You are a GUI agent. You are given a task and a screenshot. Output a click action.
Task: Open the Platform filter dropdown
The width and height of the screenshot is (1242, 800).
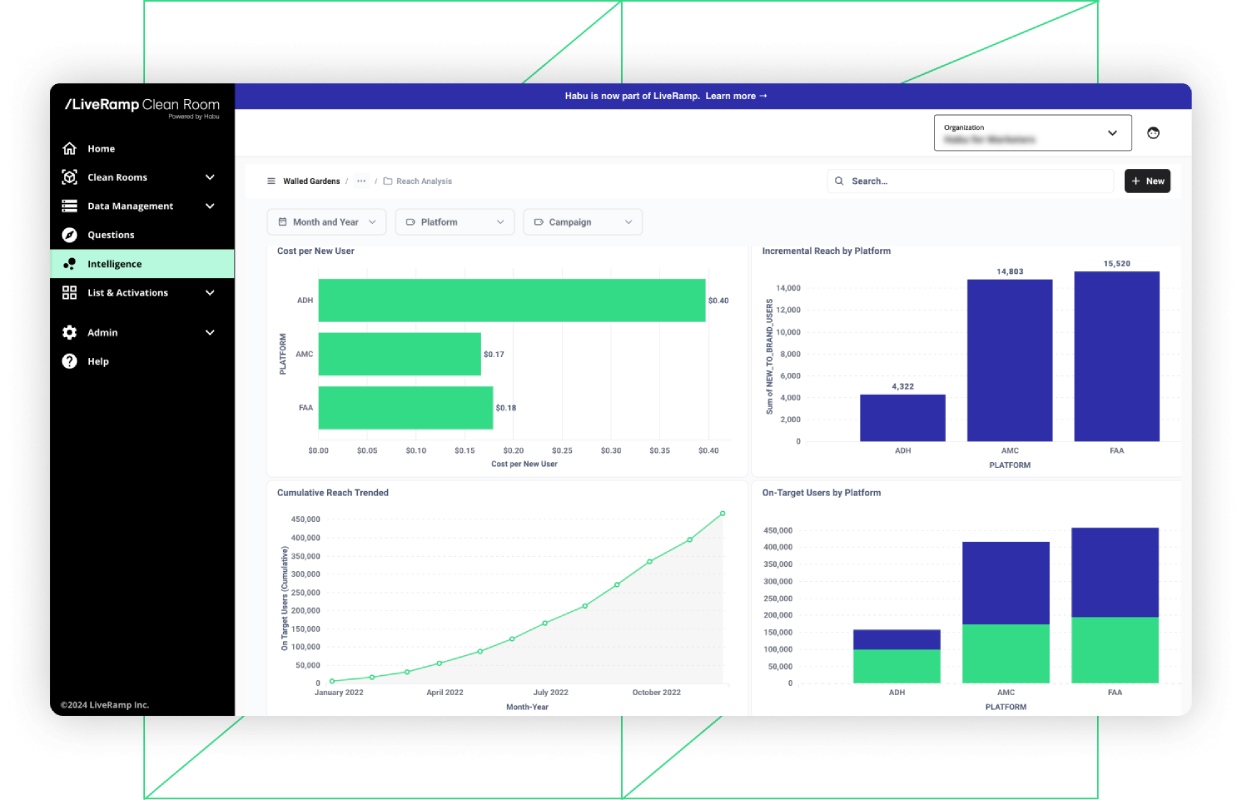(455, 222)
